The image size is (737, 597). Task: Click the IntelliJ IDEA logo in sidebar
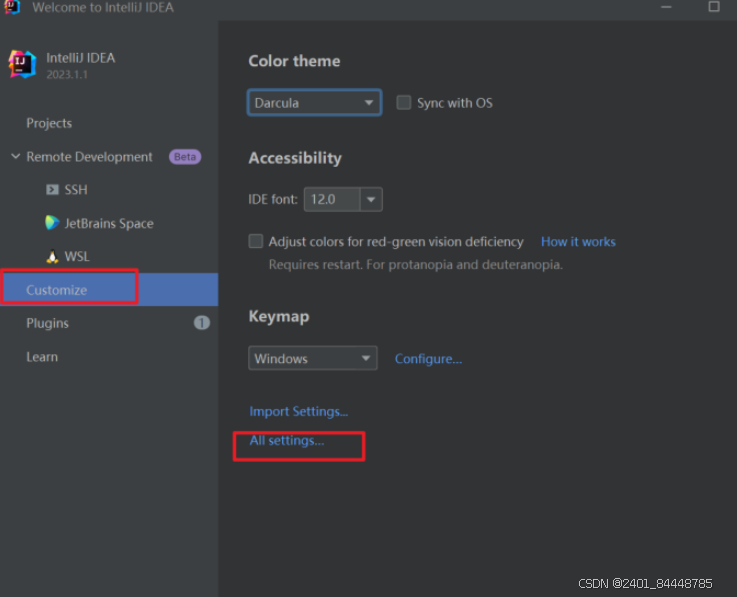pos(22,64)
